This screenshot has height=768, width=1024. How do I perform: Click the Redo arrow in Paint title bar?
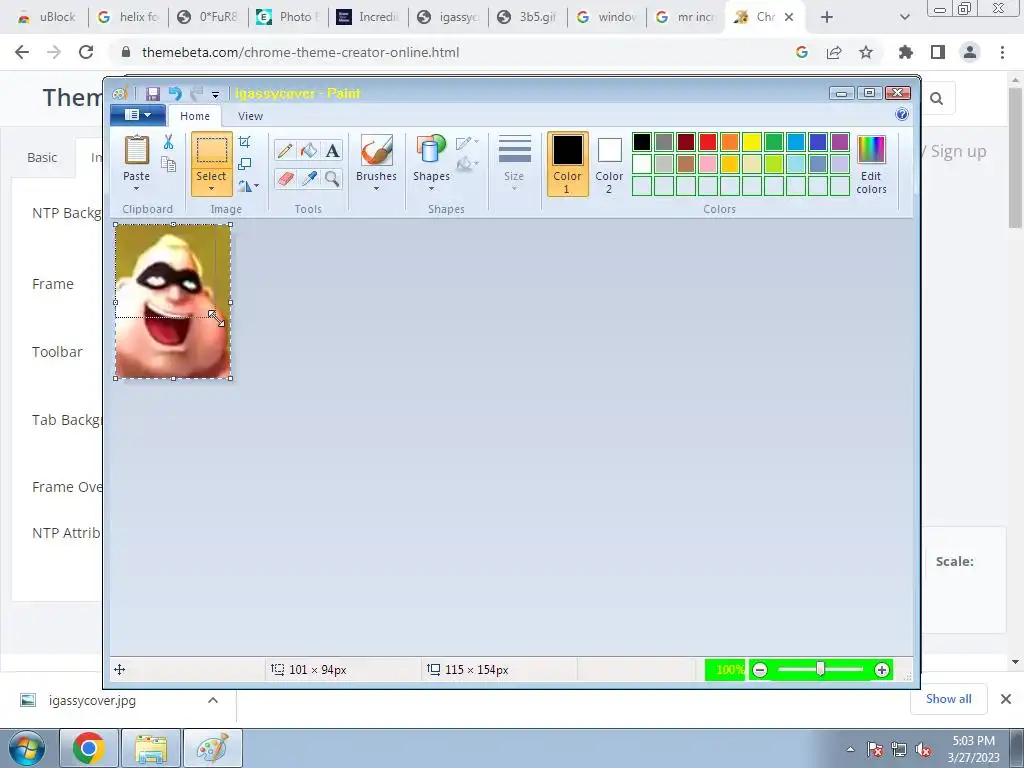point(197,93)
